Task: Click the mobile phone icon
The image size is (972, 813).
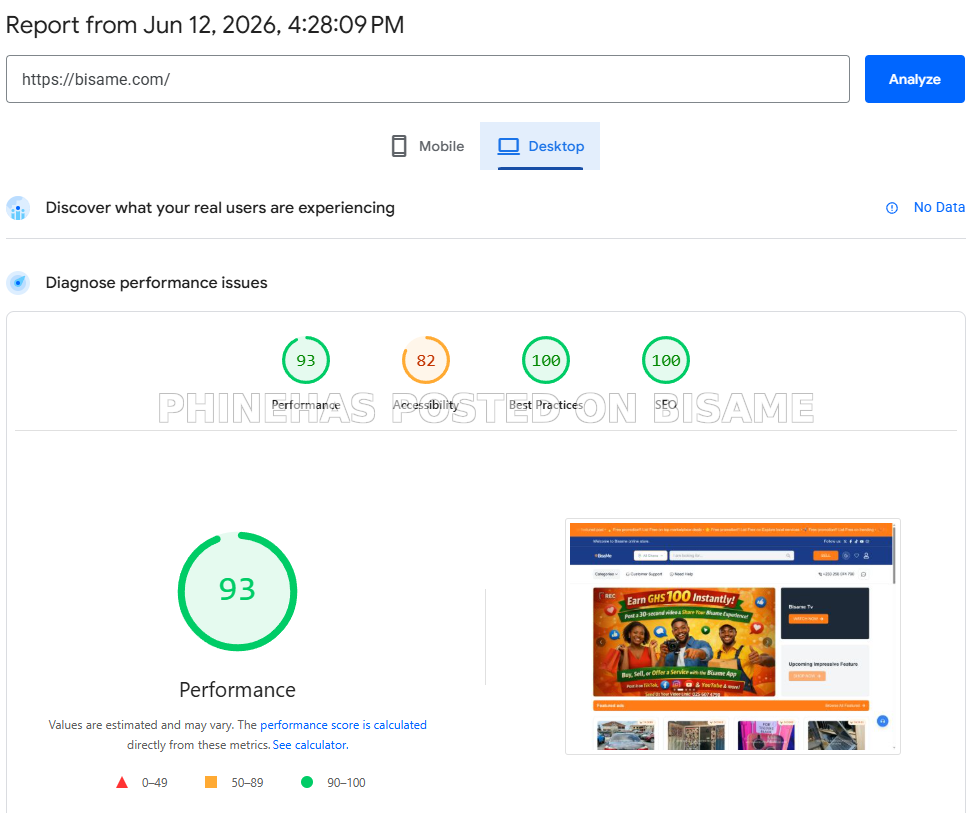Action: point(399,146)
